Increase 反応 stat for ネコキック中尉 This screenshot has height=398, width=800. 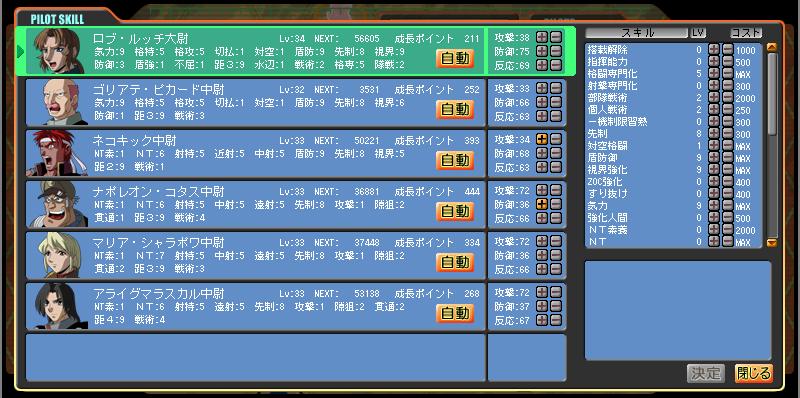pyautogui.click(x=542, y=167)
